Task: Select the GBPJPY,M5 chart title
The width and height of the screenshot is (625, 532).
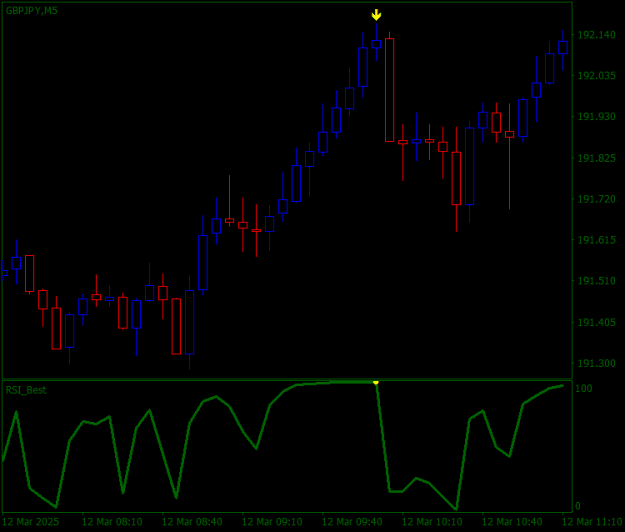Action: pyautogui.click(x=31, y=11)
